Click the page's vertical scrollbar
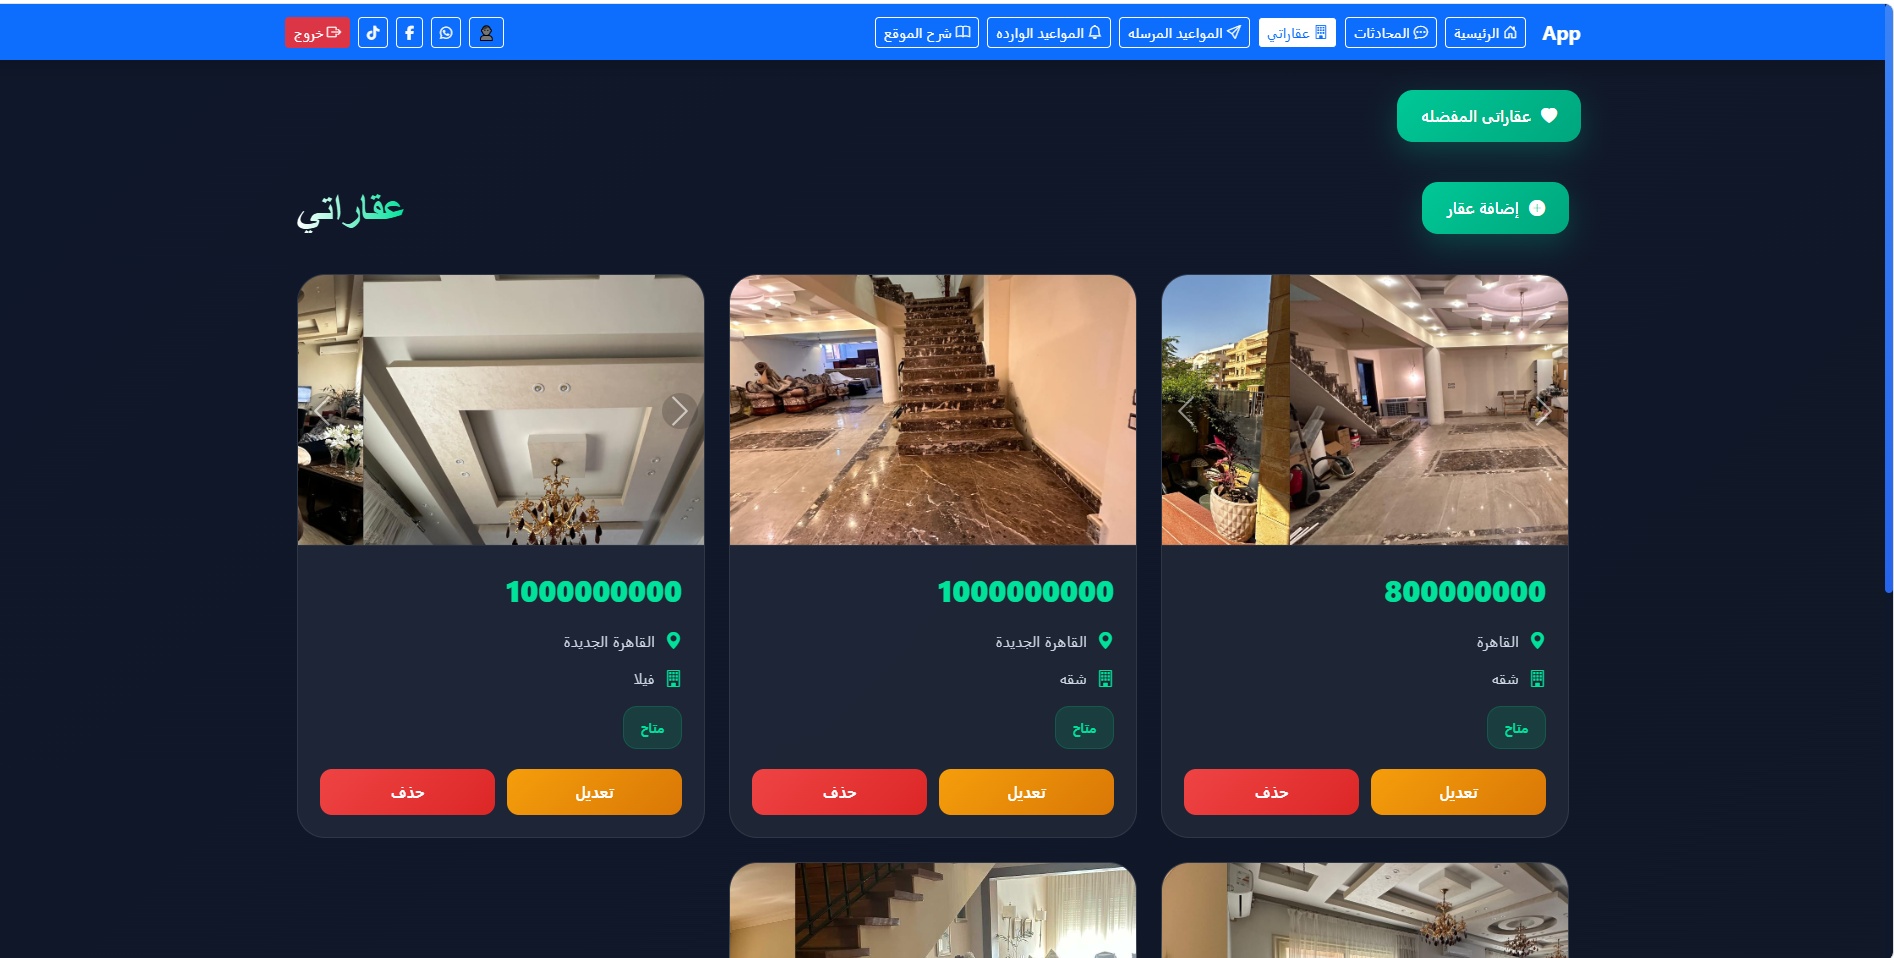The height and width of the screenshot is (958, 1894). pyautogui.click(x=1888, y=300)
